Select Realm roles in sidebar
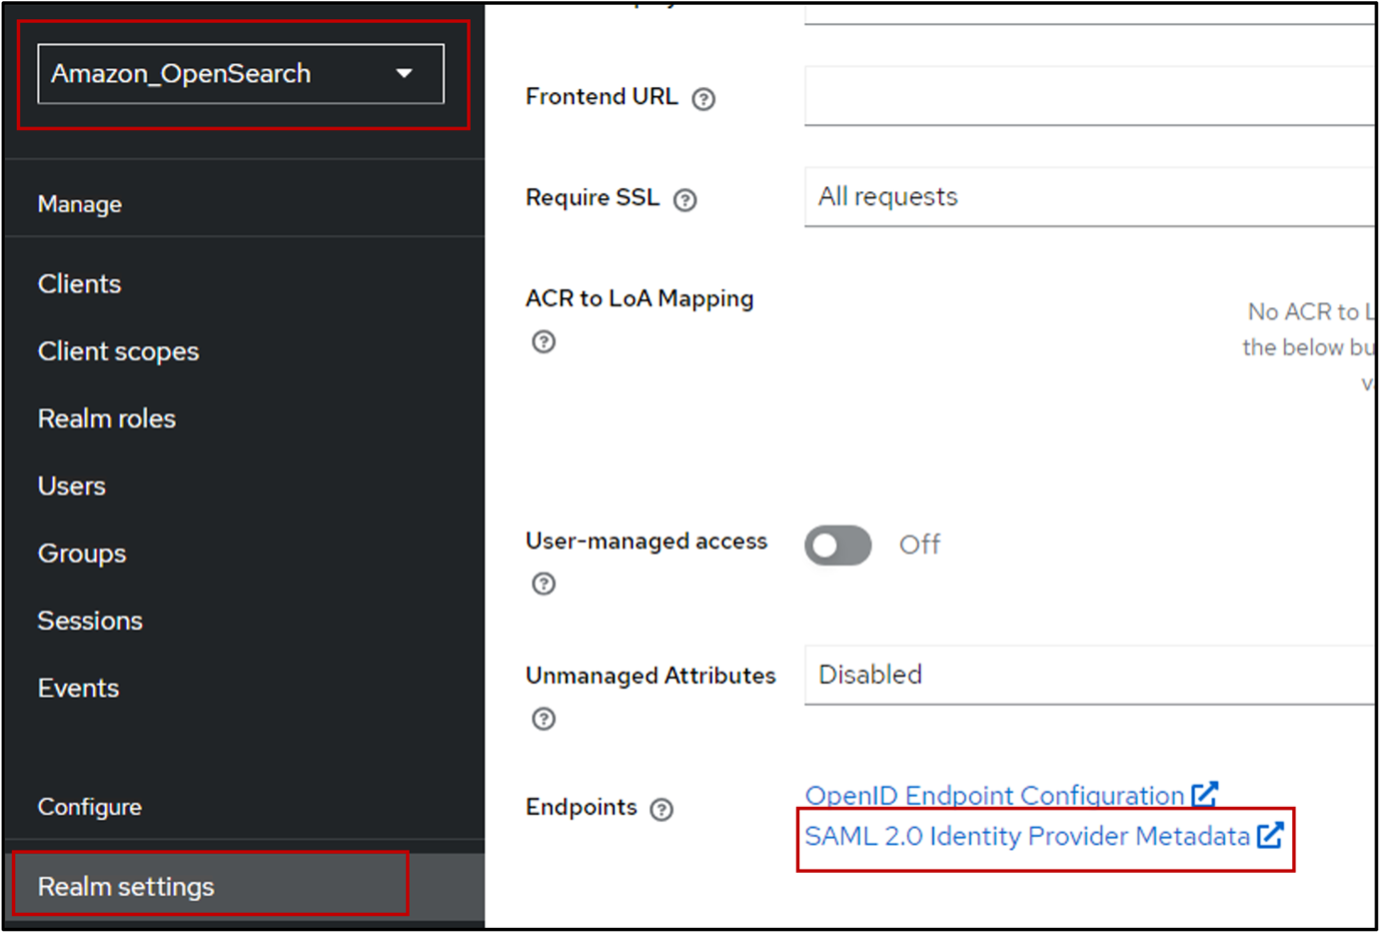This screenshot has width=1384, height=935. [x=107, y=419]
